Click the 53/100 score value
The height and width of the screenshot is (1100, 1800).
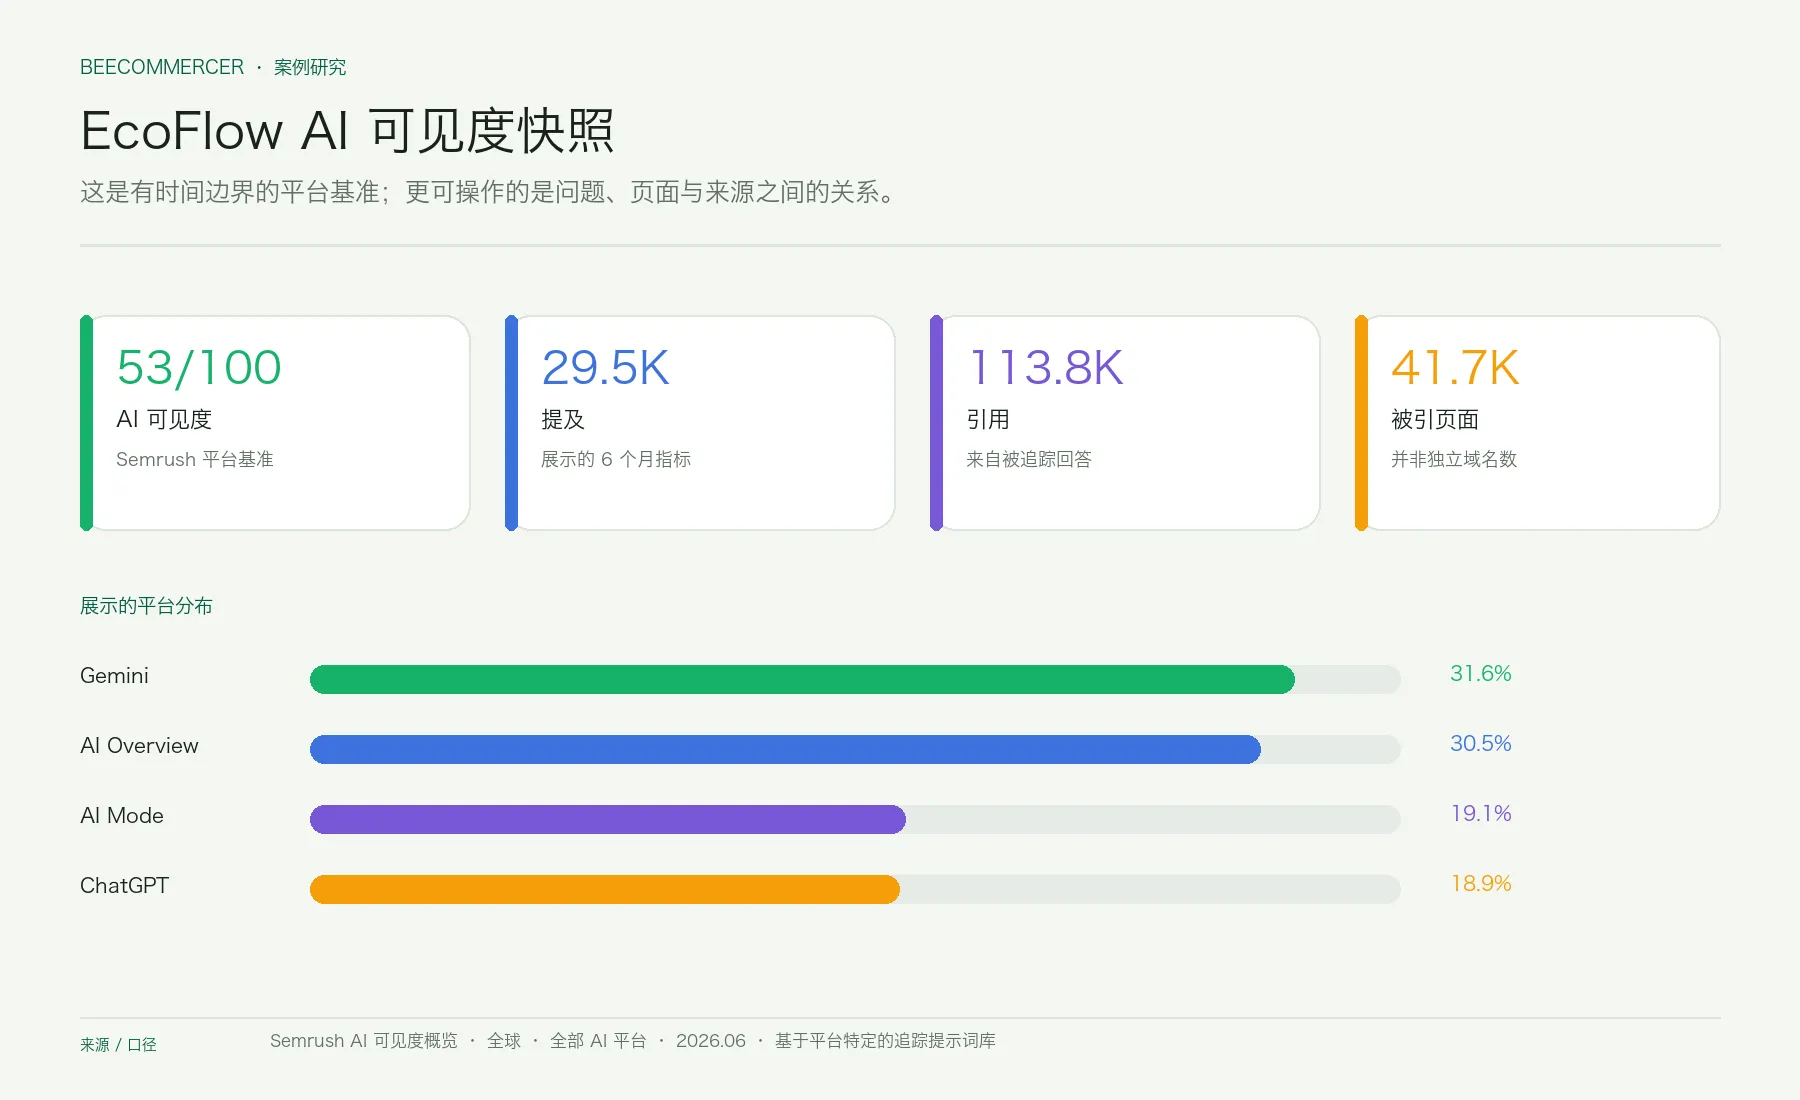point(199,367)
